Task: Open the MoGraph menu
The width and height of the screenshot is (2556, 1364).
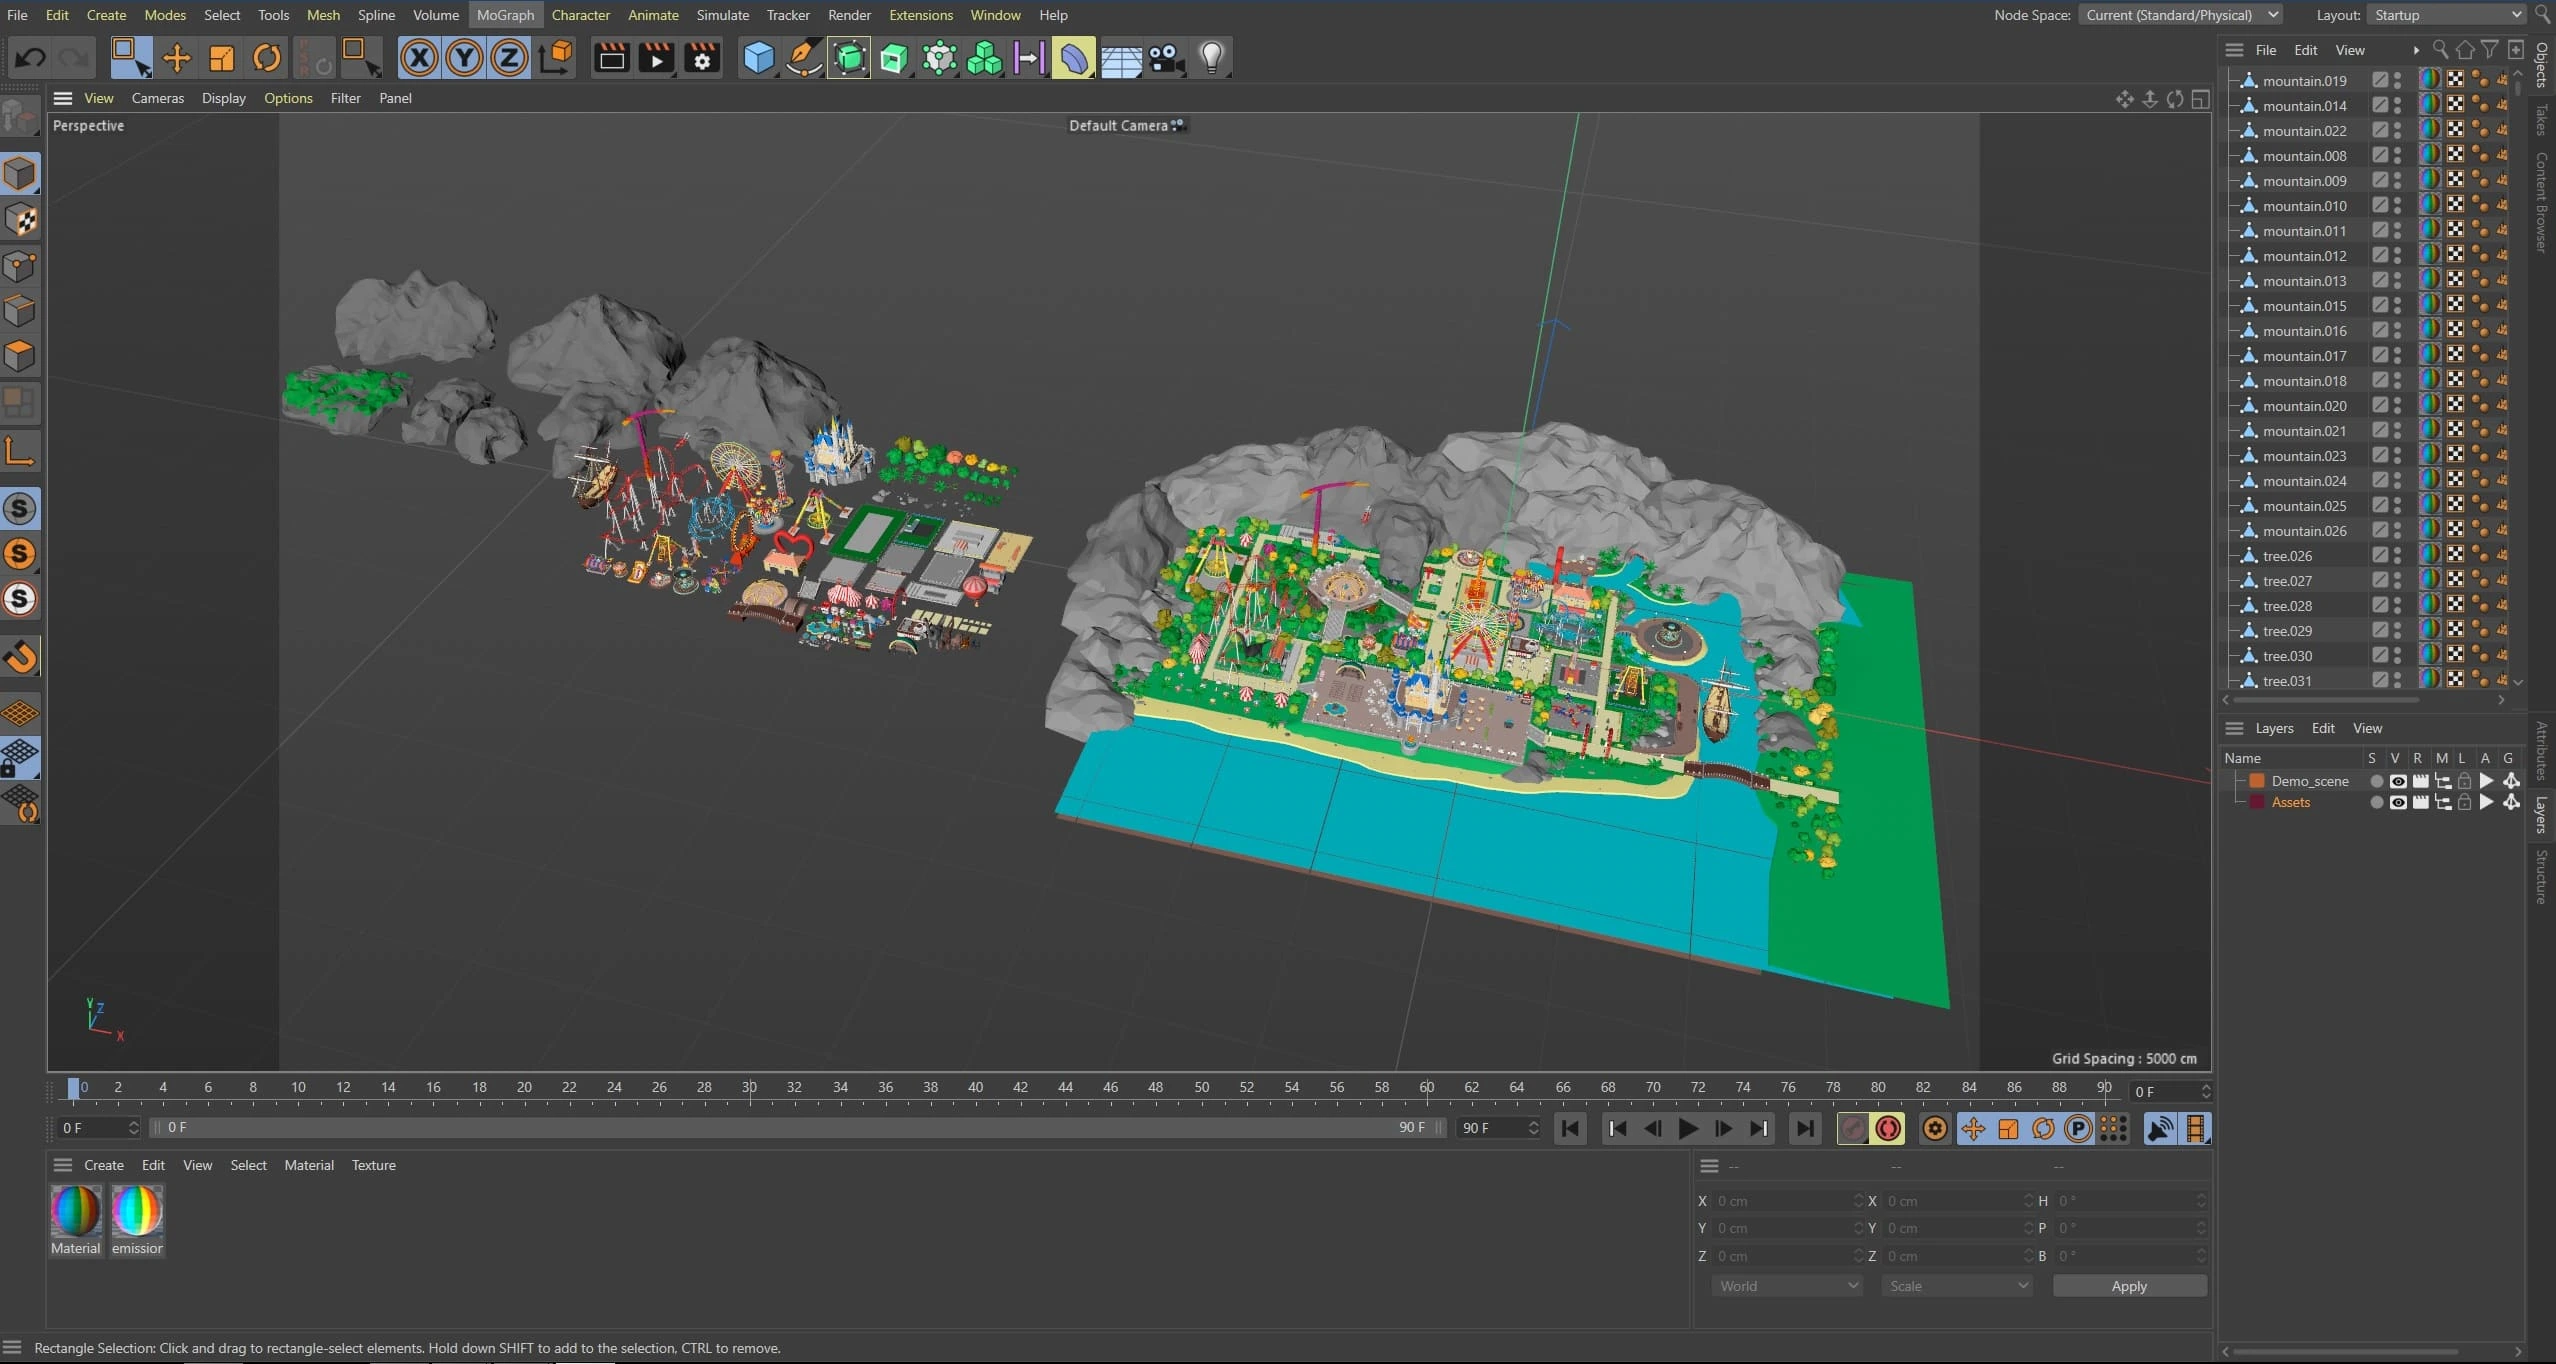Action: pos(505,15)
